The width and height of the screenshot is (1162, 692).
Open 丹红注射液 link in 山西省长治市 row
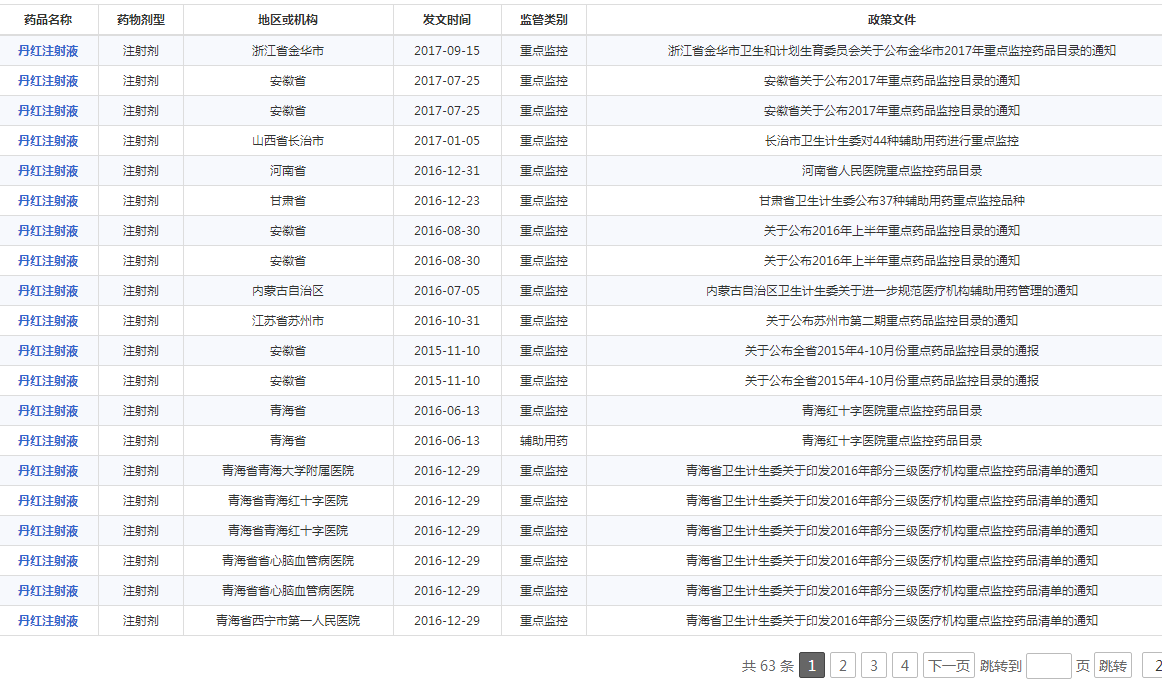coord(48,141)
